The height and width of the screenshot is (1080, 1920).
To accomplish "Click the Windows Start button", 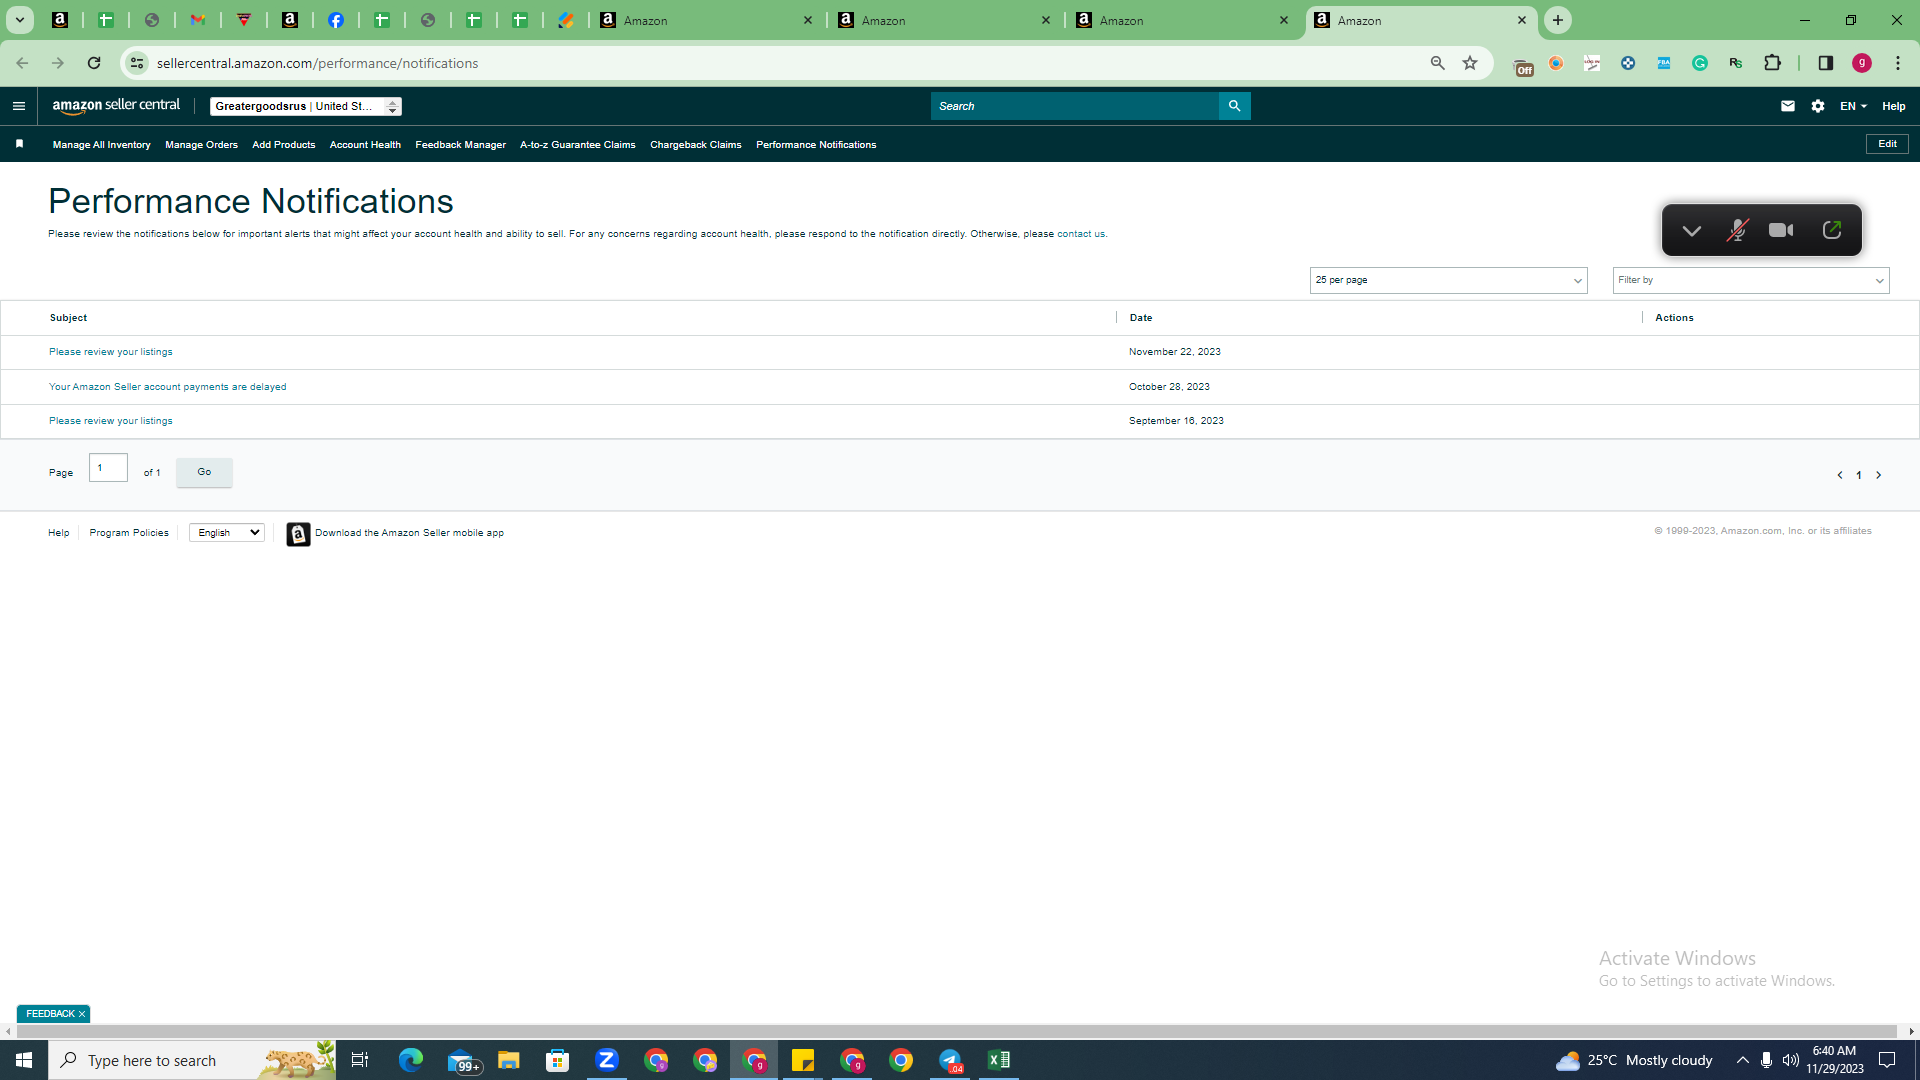I will coord(24,1060).
